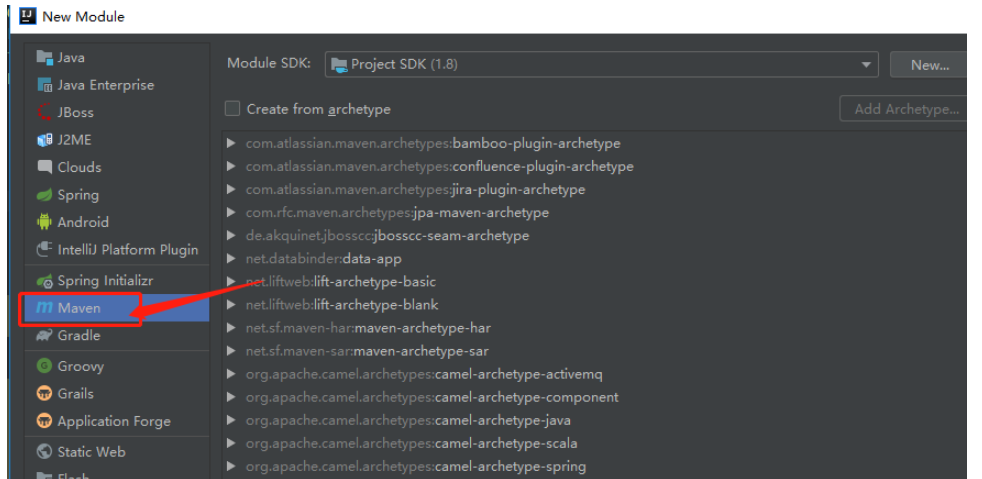Select J2ME module type label
The width and height of the screenshot is (982, 479).
(x=75, y=140)
